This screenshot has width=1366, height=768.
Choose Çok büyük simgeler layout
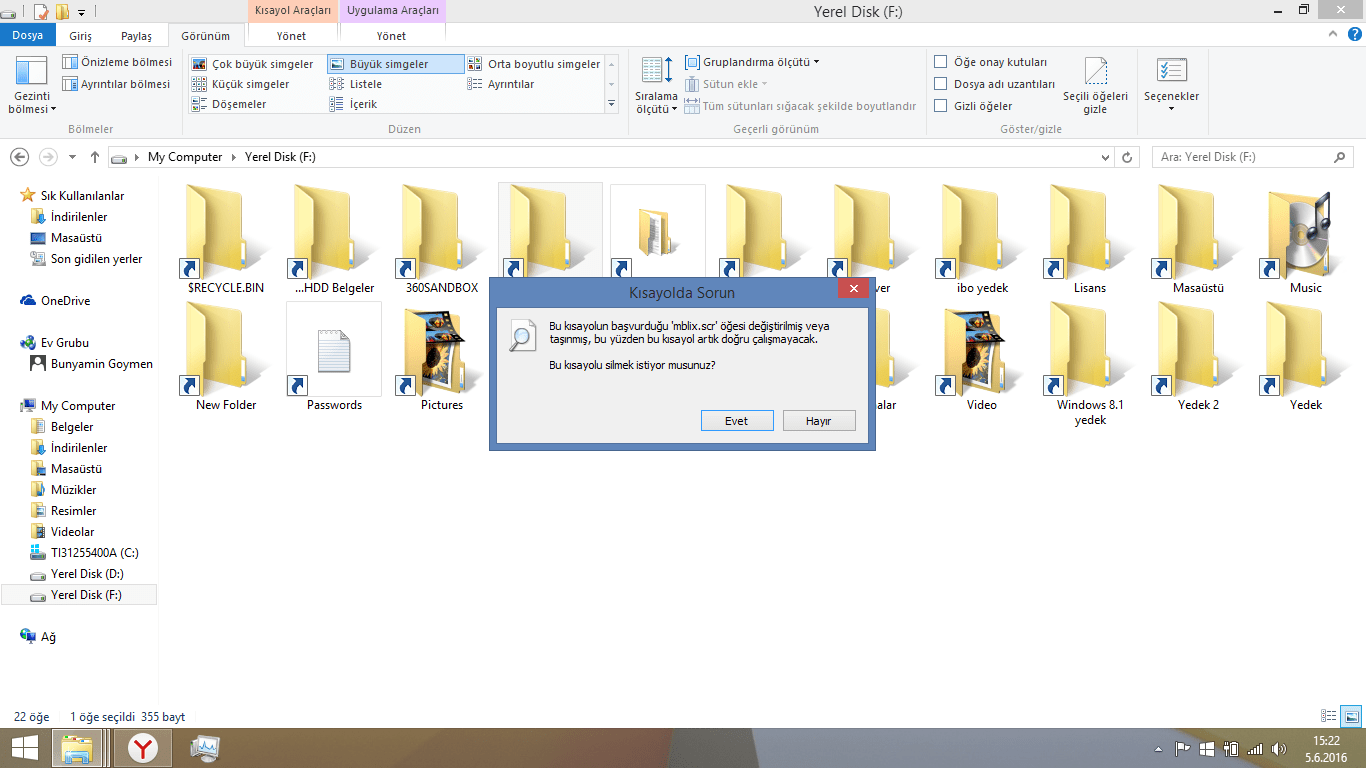tap(253, 64)
